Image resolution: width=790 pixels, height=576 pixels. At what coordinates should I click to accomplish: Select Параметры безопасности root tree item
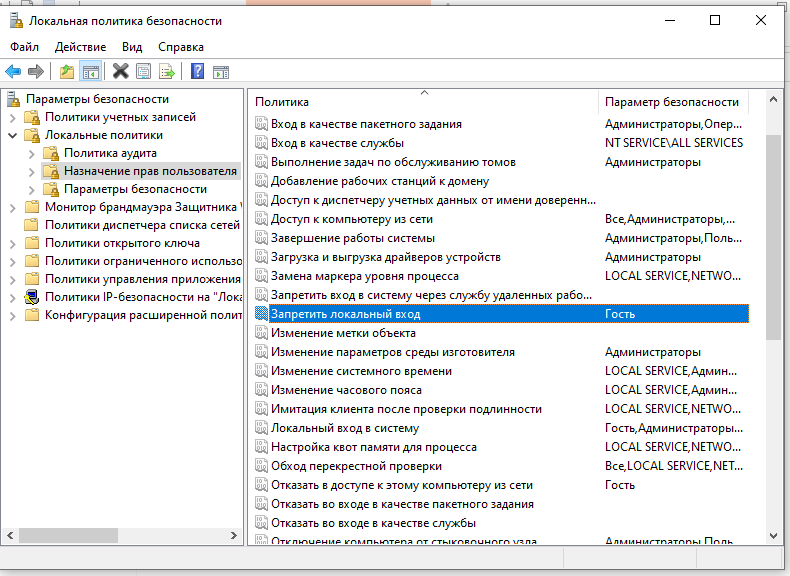[x=97, y=99]
